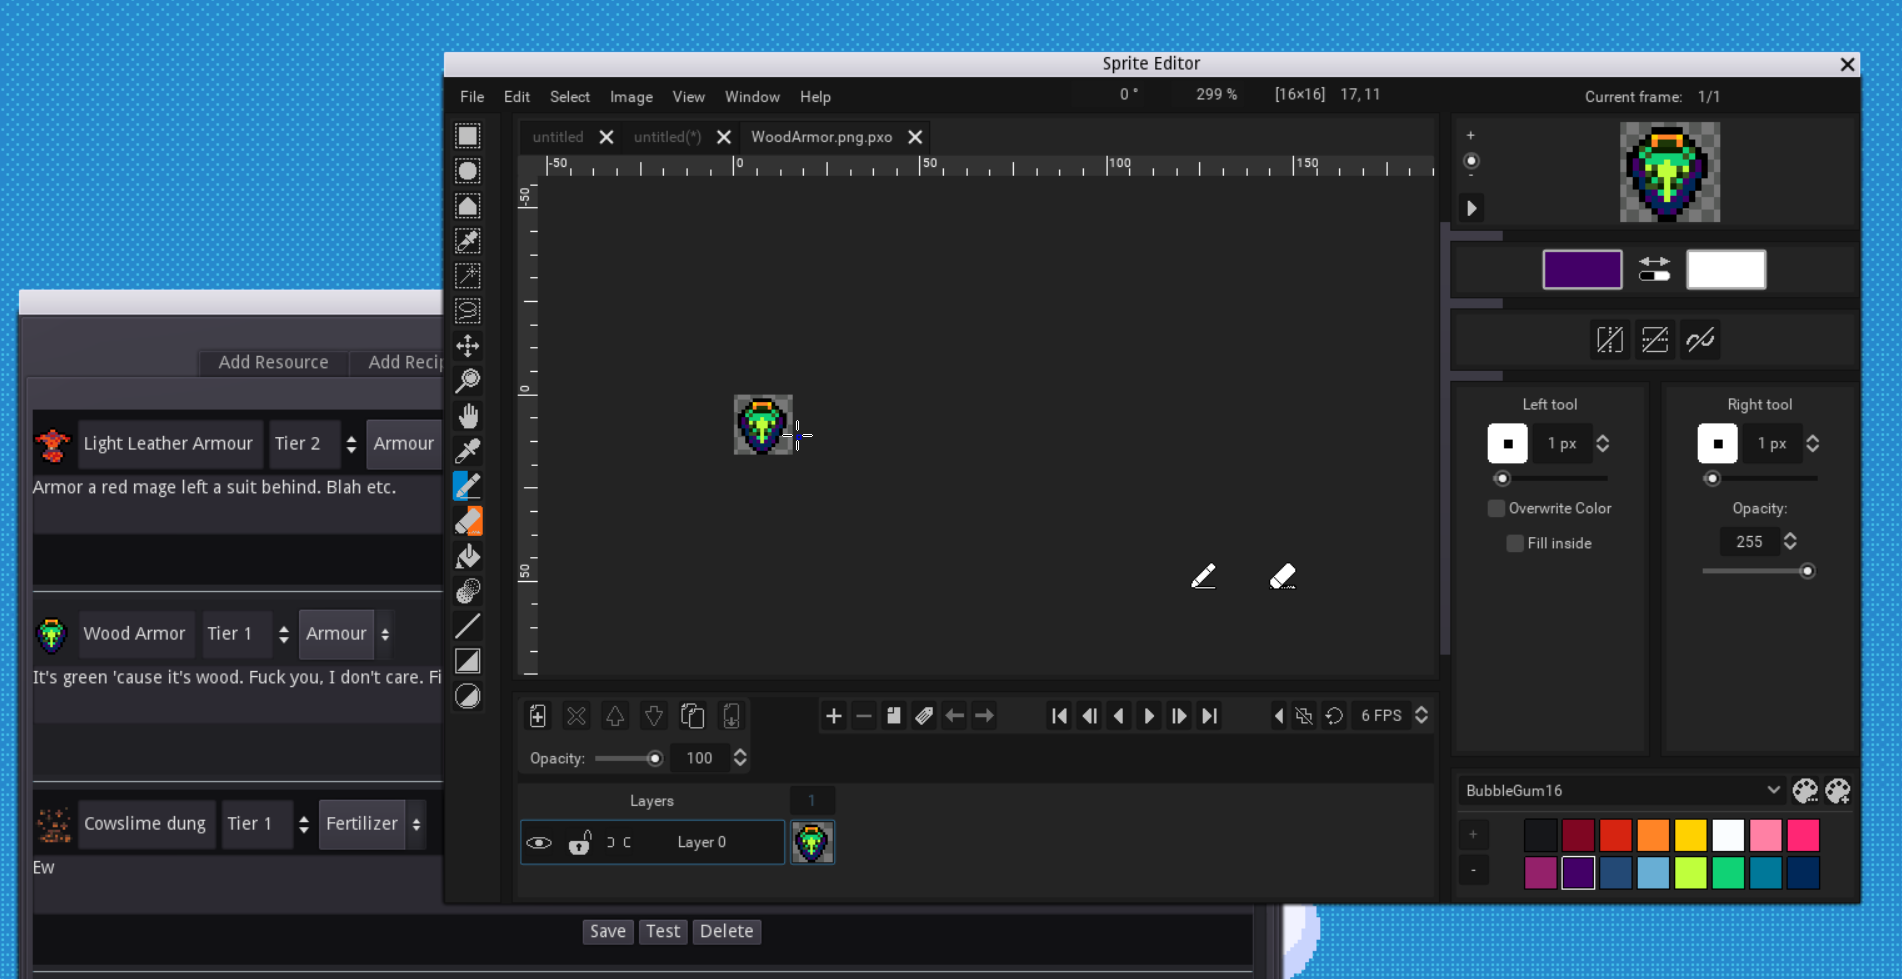Adjust the layer Opacity slider

628,759
